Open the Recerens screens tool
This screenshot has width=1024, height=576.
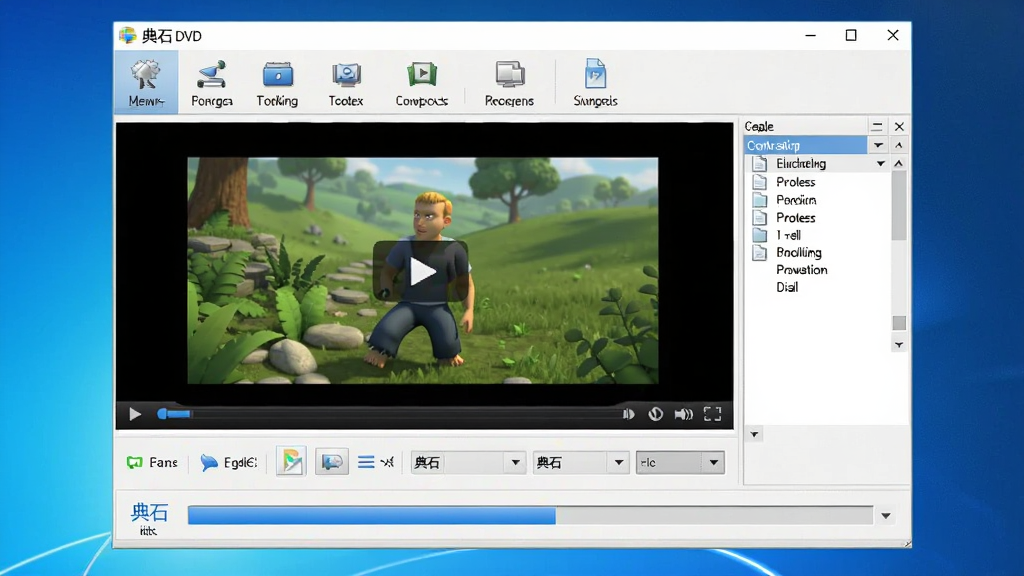pos(509,83)
